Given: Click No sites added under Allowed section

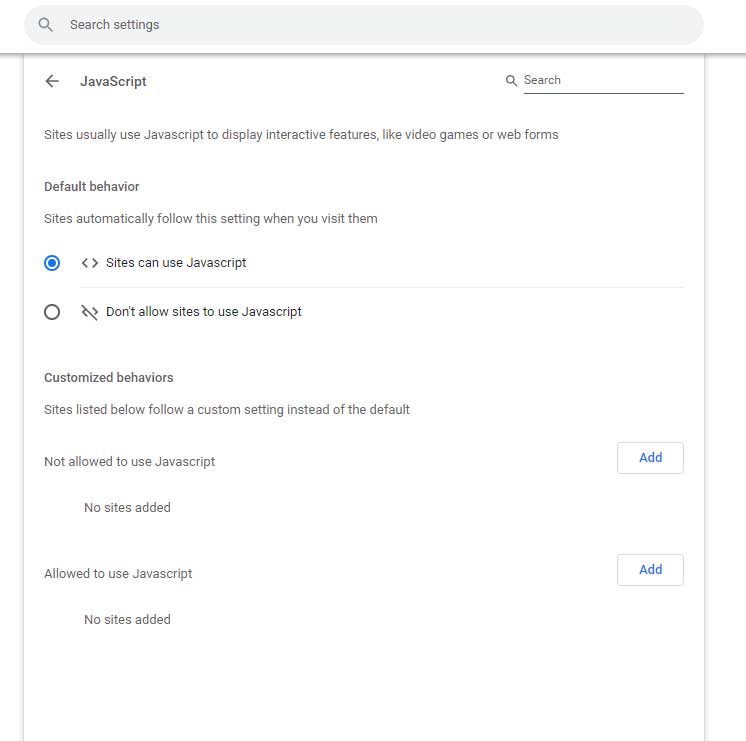Looking at the screenshot, I should 127,619.
